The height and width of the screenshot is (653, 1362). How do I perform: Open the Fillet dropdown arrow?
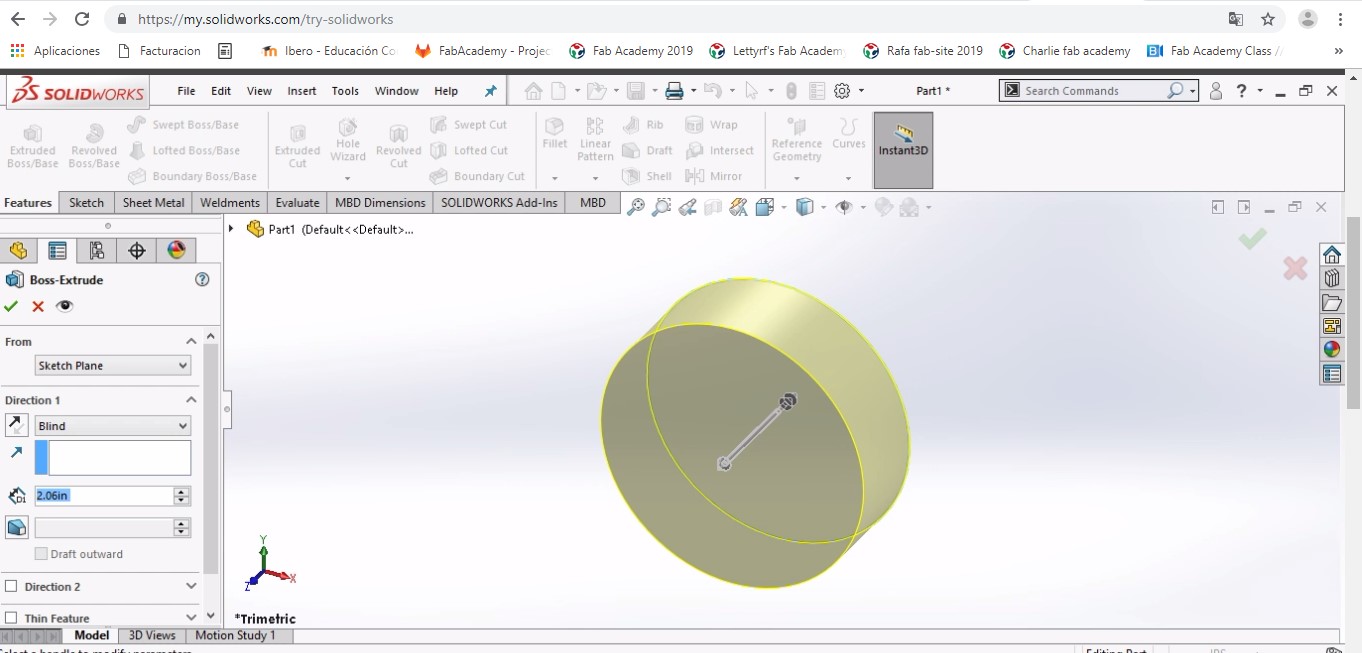coord(555,179)
